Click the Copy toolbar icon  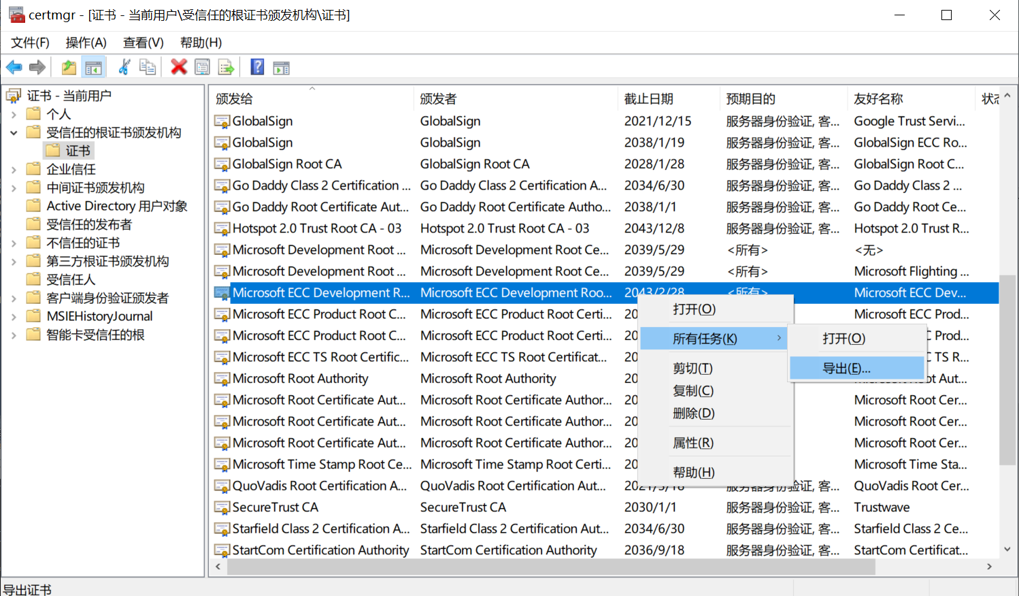pos(148,67)
